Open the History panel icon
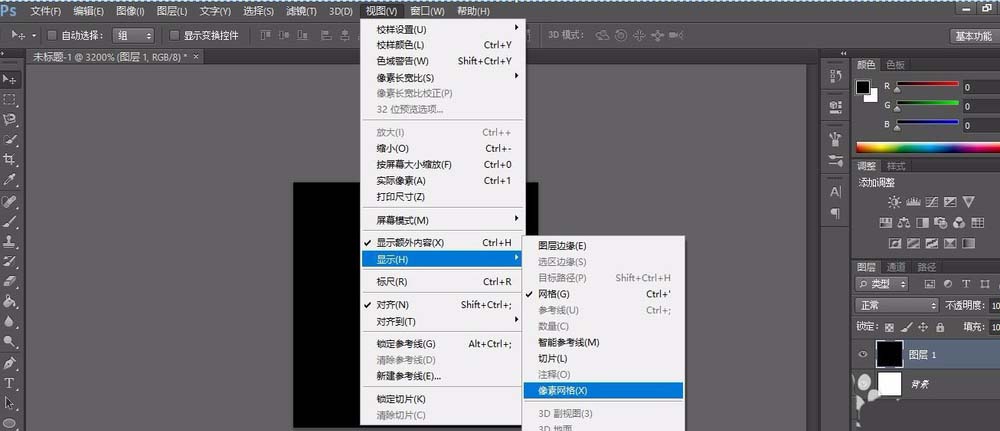 [x=835, y=77]
